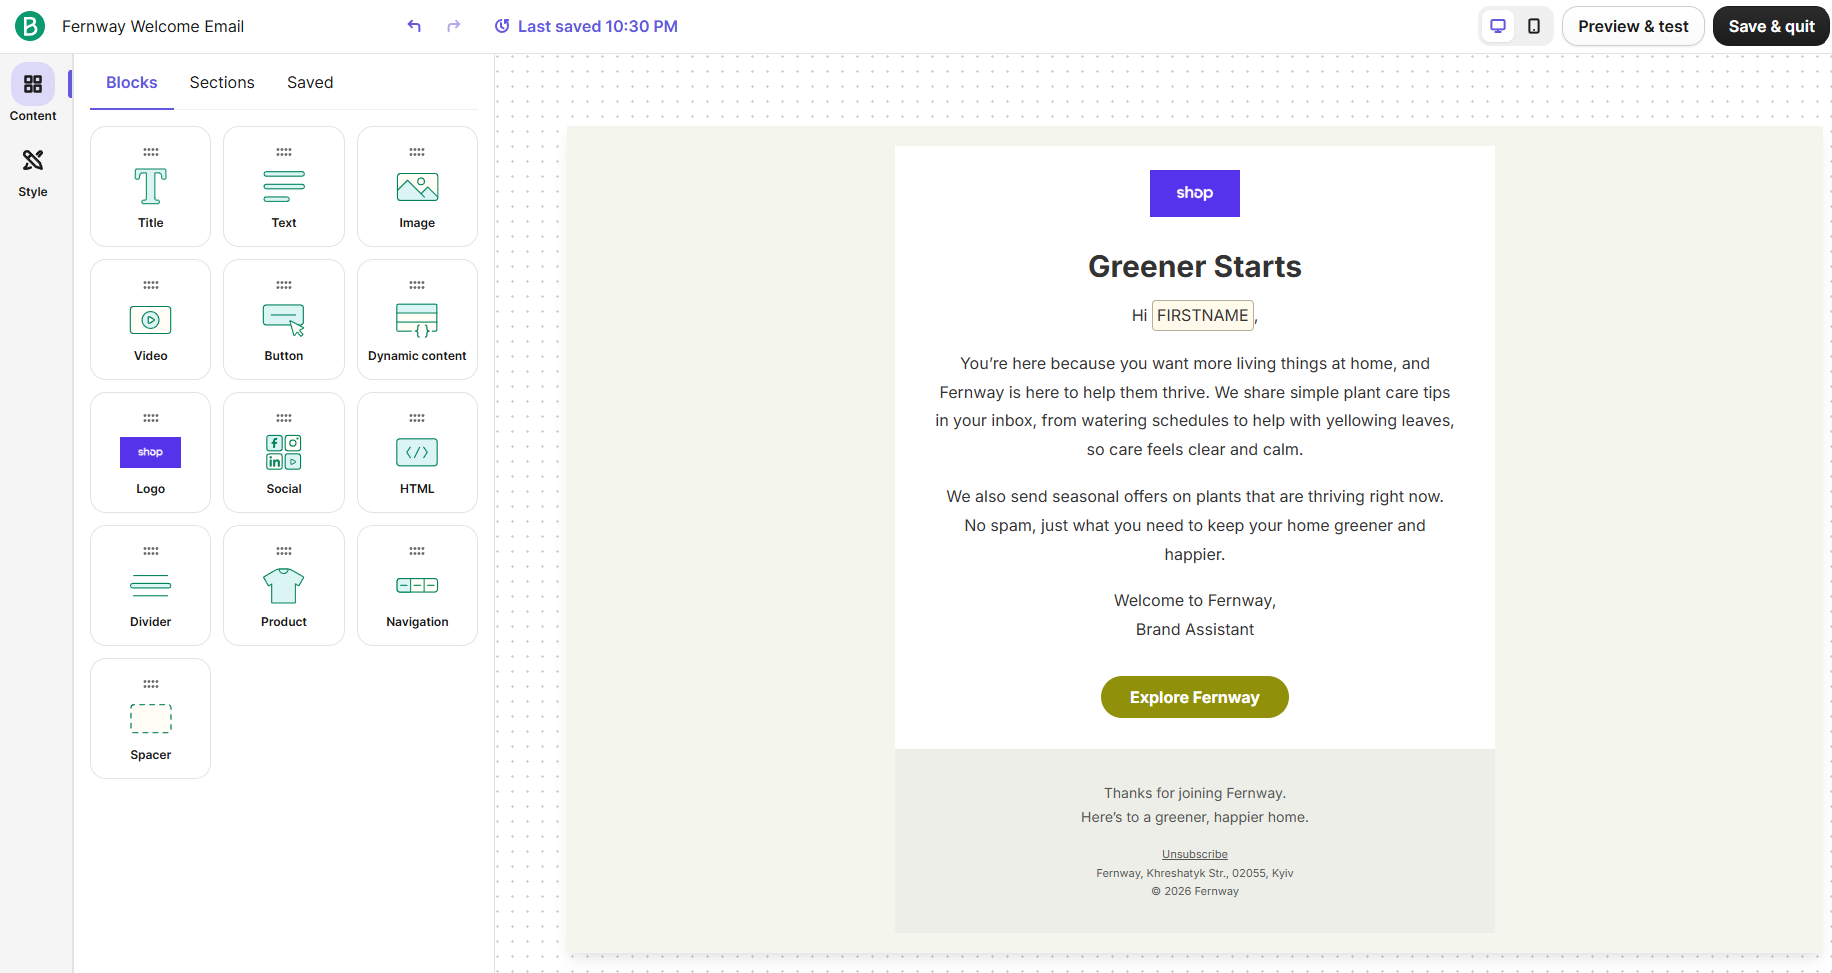Click the shop logo in email
1832x973 pixels.
coord(1195,193)
